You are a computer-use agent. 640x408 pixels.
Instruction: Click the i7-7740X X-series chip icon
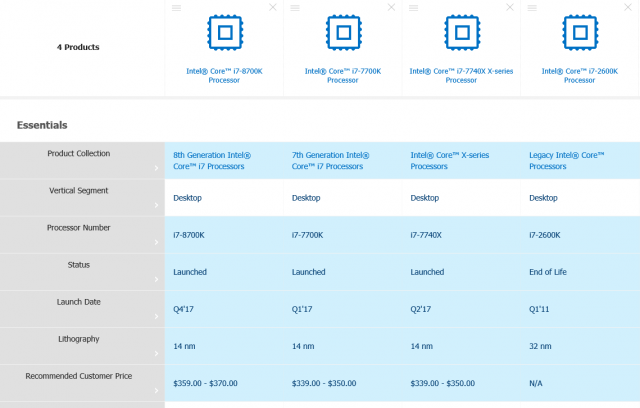tap(462, 33)
